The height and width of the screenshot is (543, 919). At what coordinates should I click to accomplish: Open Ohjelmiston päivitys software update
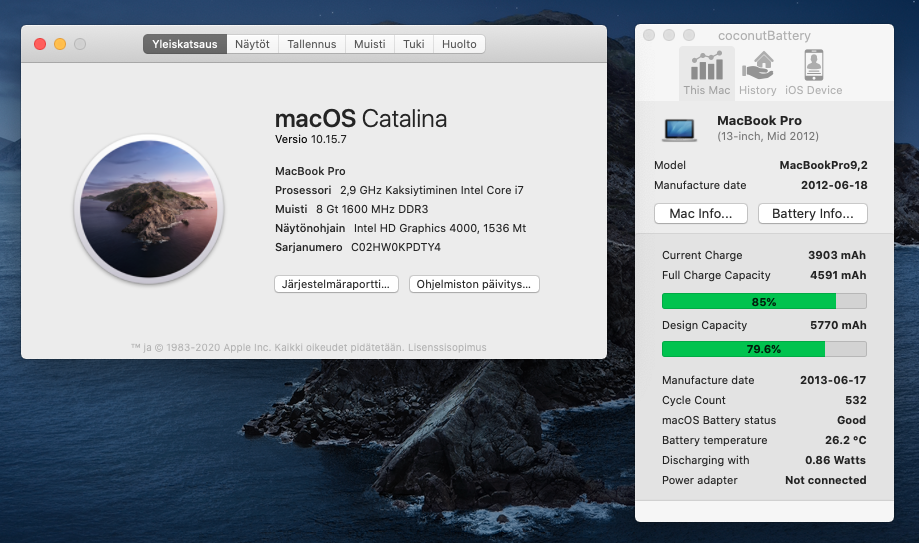click(x=474, y=284)
